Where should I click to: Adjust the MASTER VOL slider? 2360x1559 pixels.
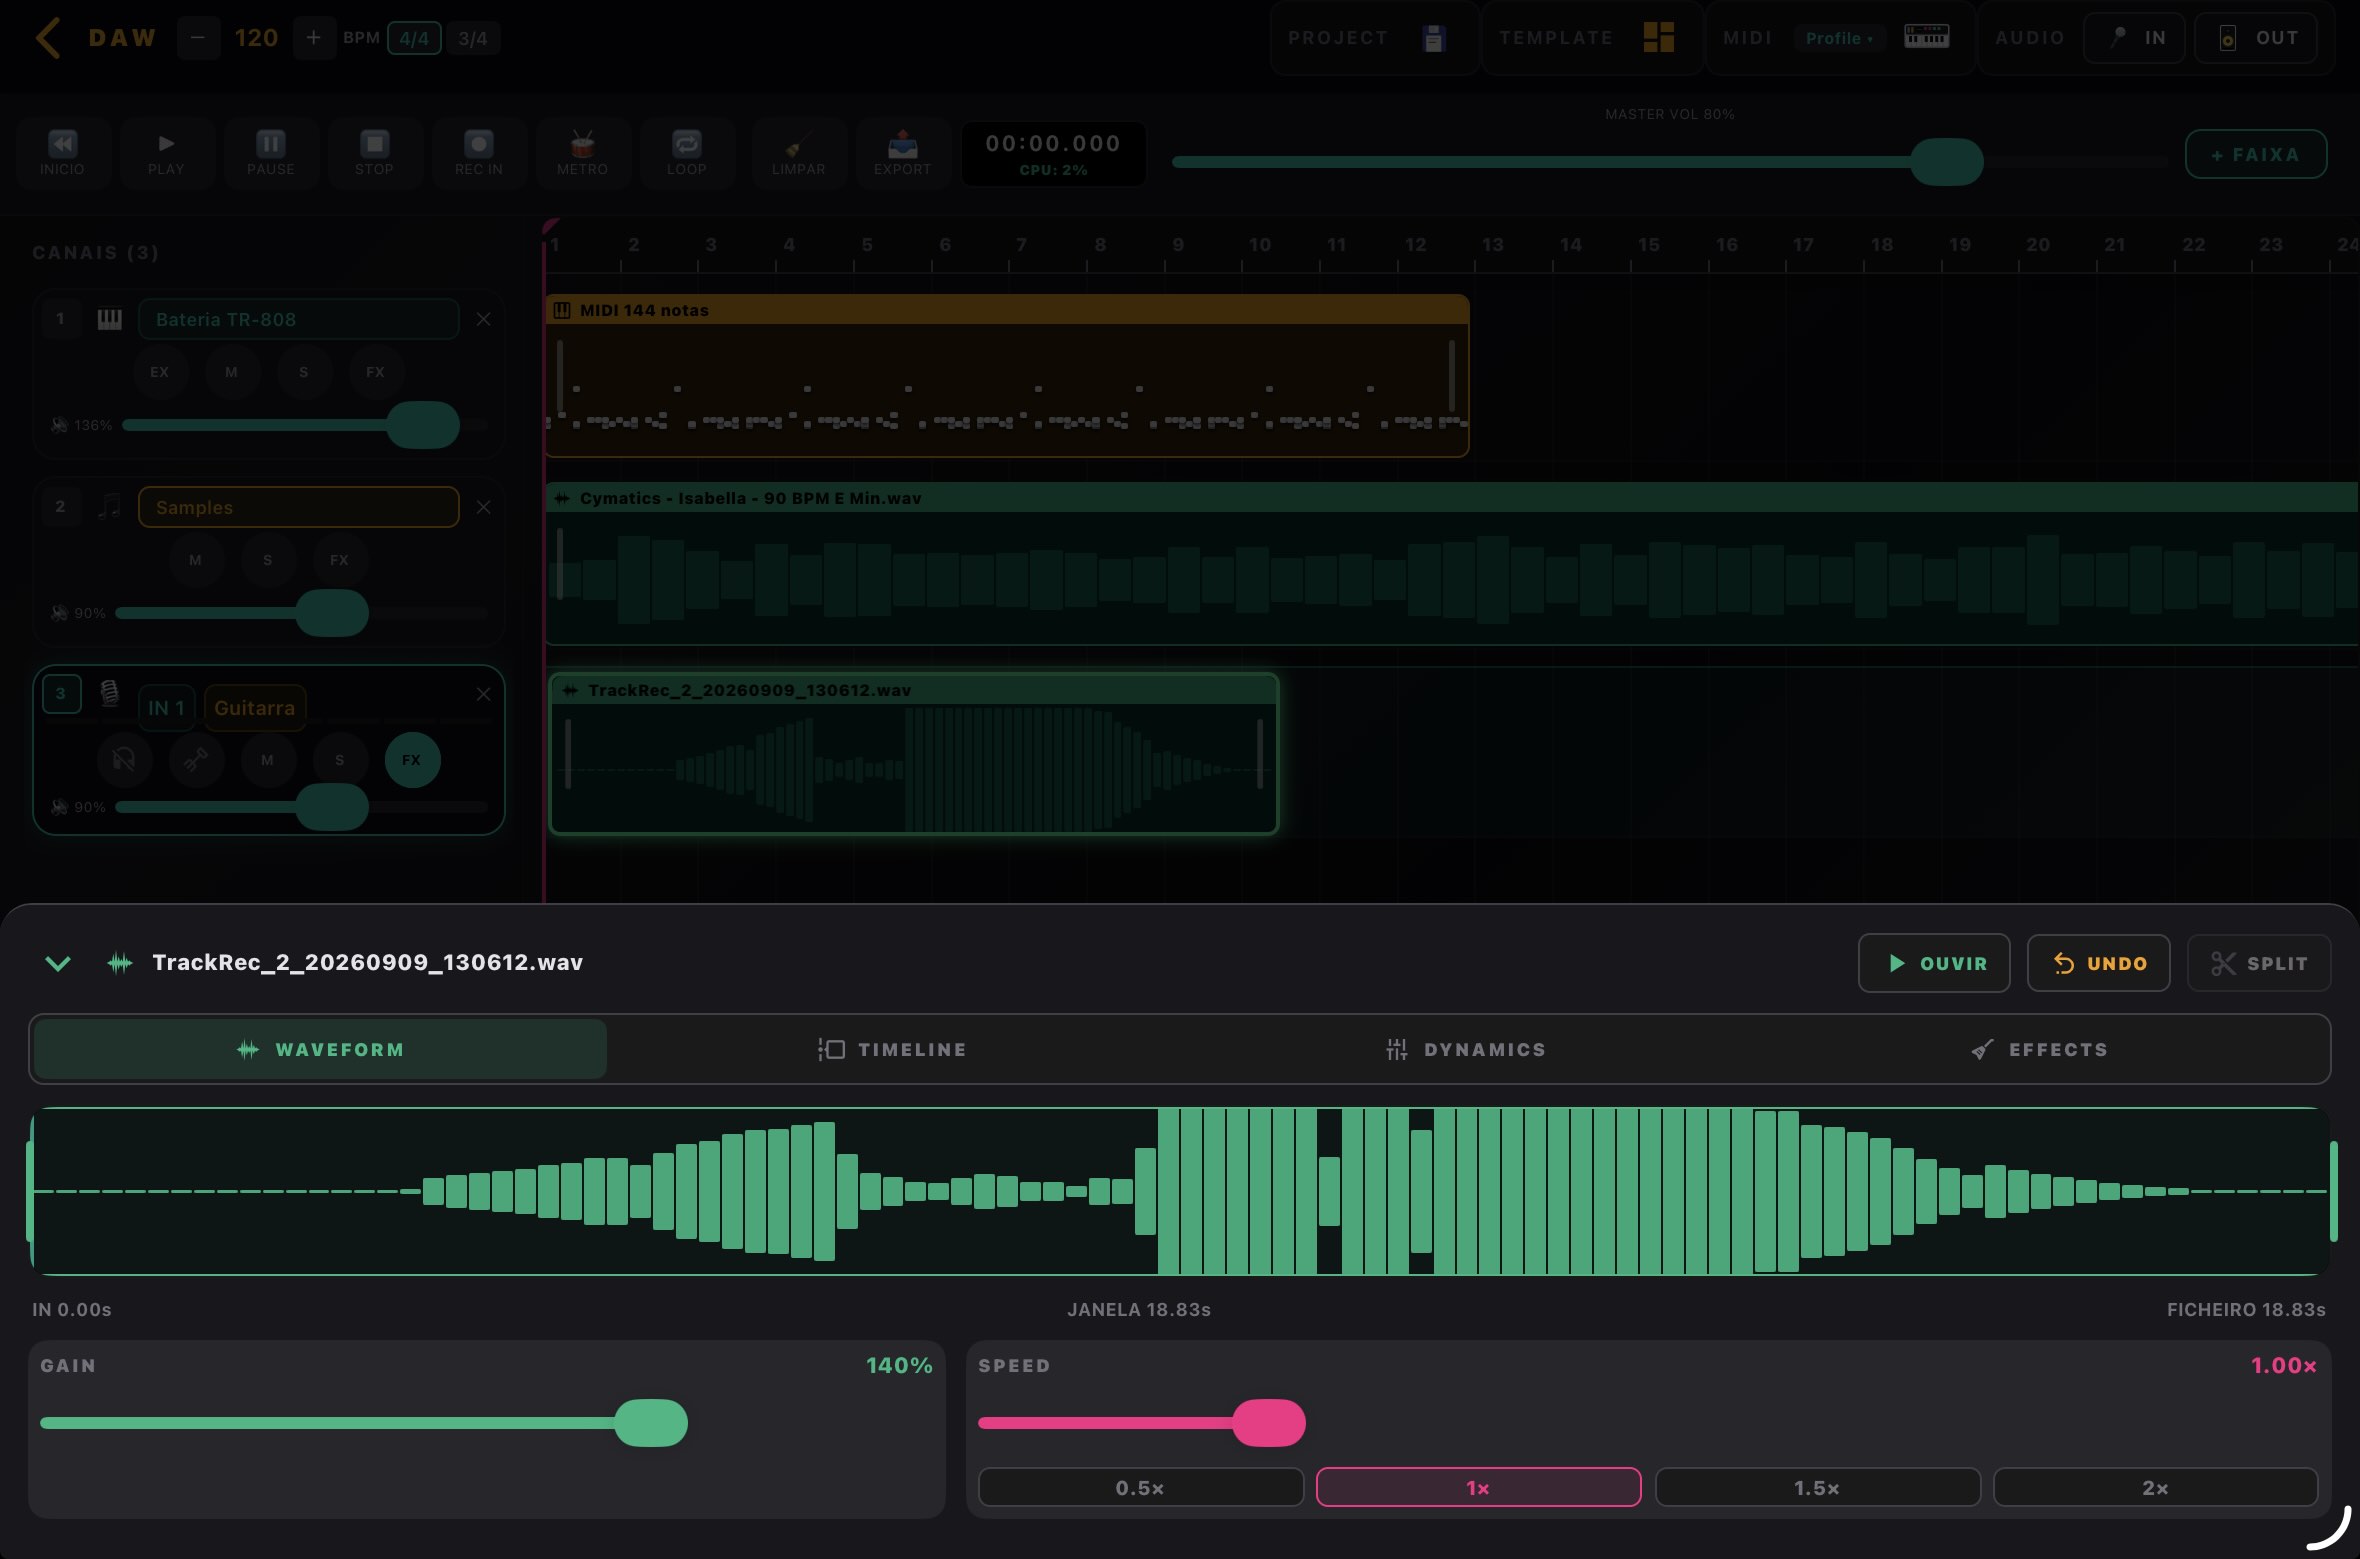1946,162
